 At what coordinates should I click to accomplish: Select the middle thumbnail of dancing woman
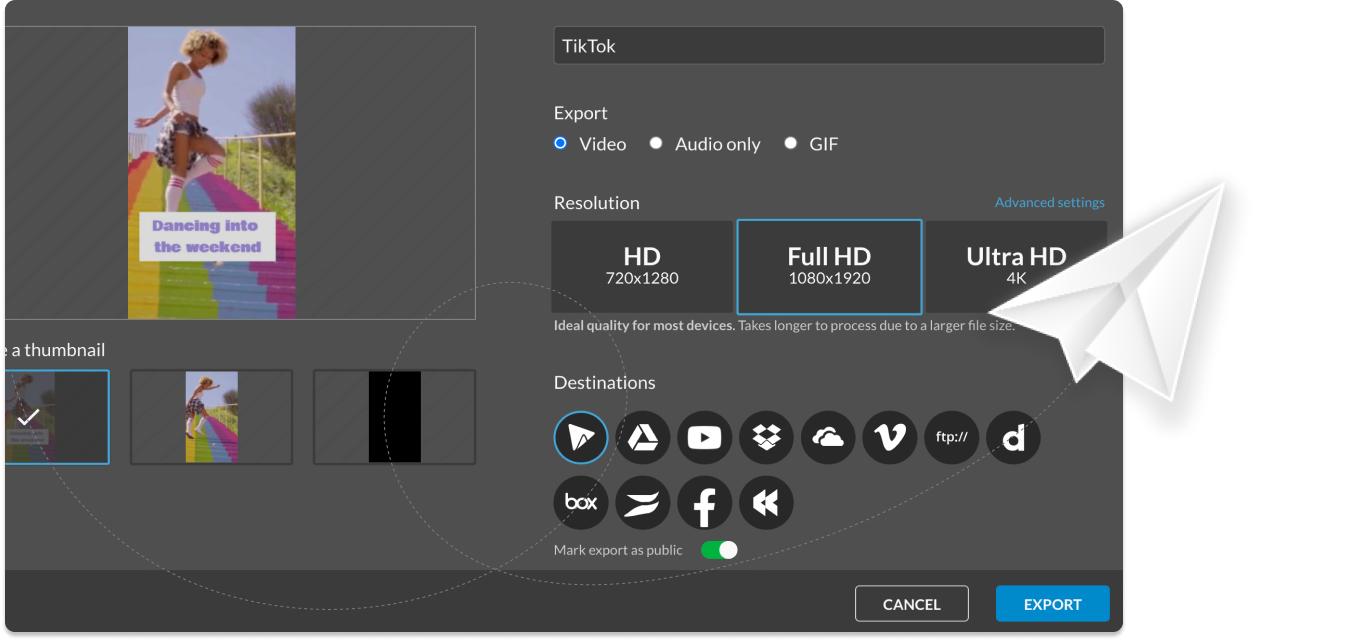(212, 417)
